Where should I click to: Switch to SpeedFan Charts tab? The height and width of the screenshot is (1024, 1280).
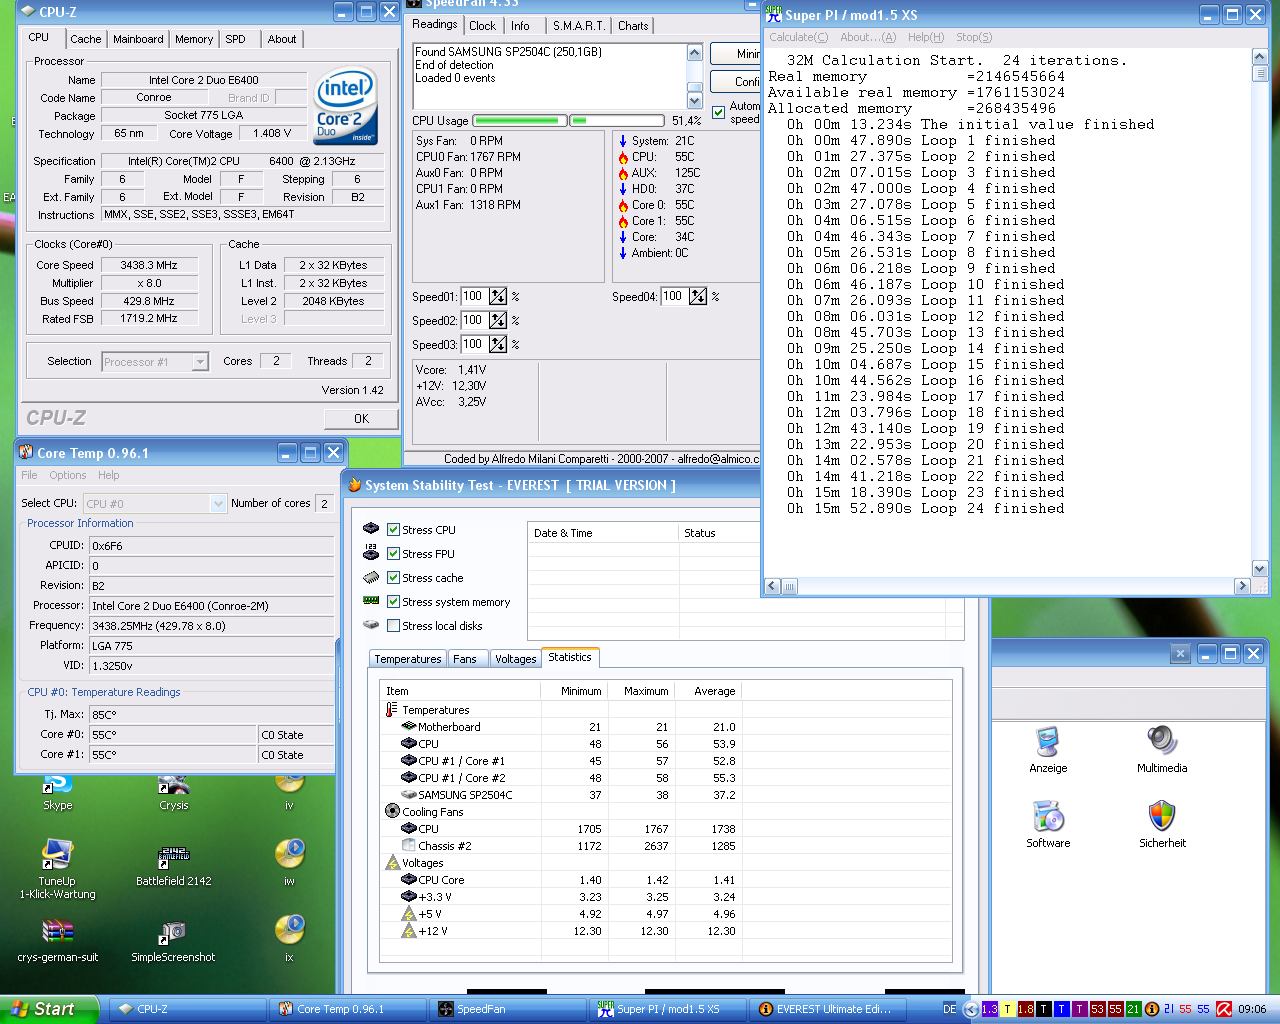tap(633, 26)
